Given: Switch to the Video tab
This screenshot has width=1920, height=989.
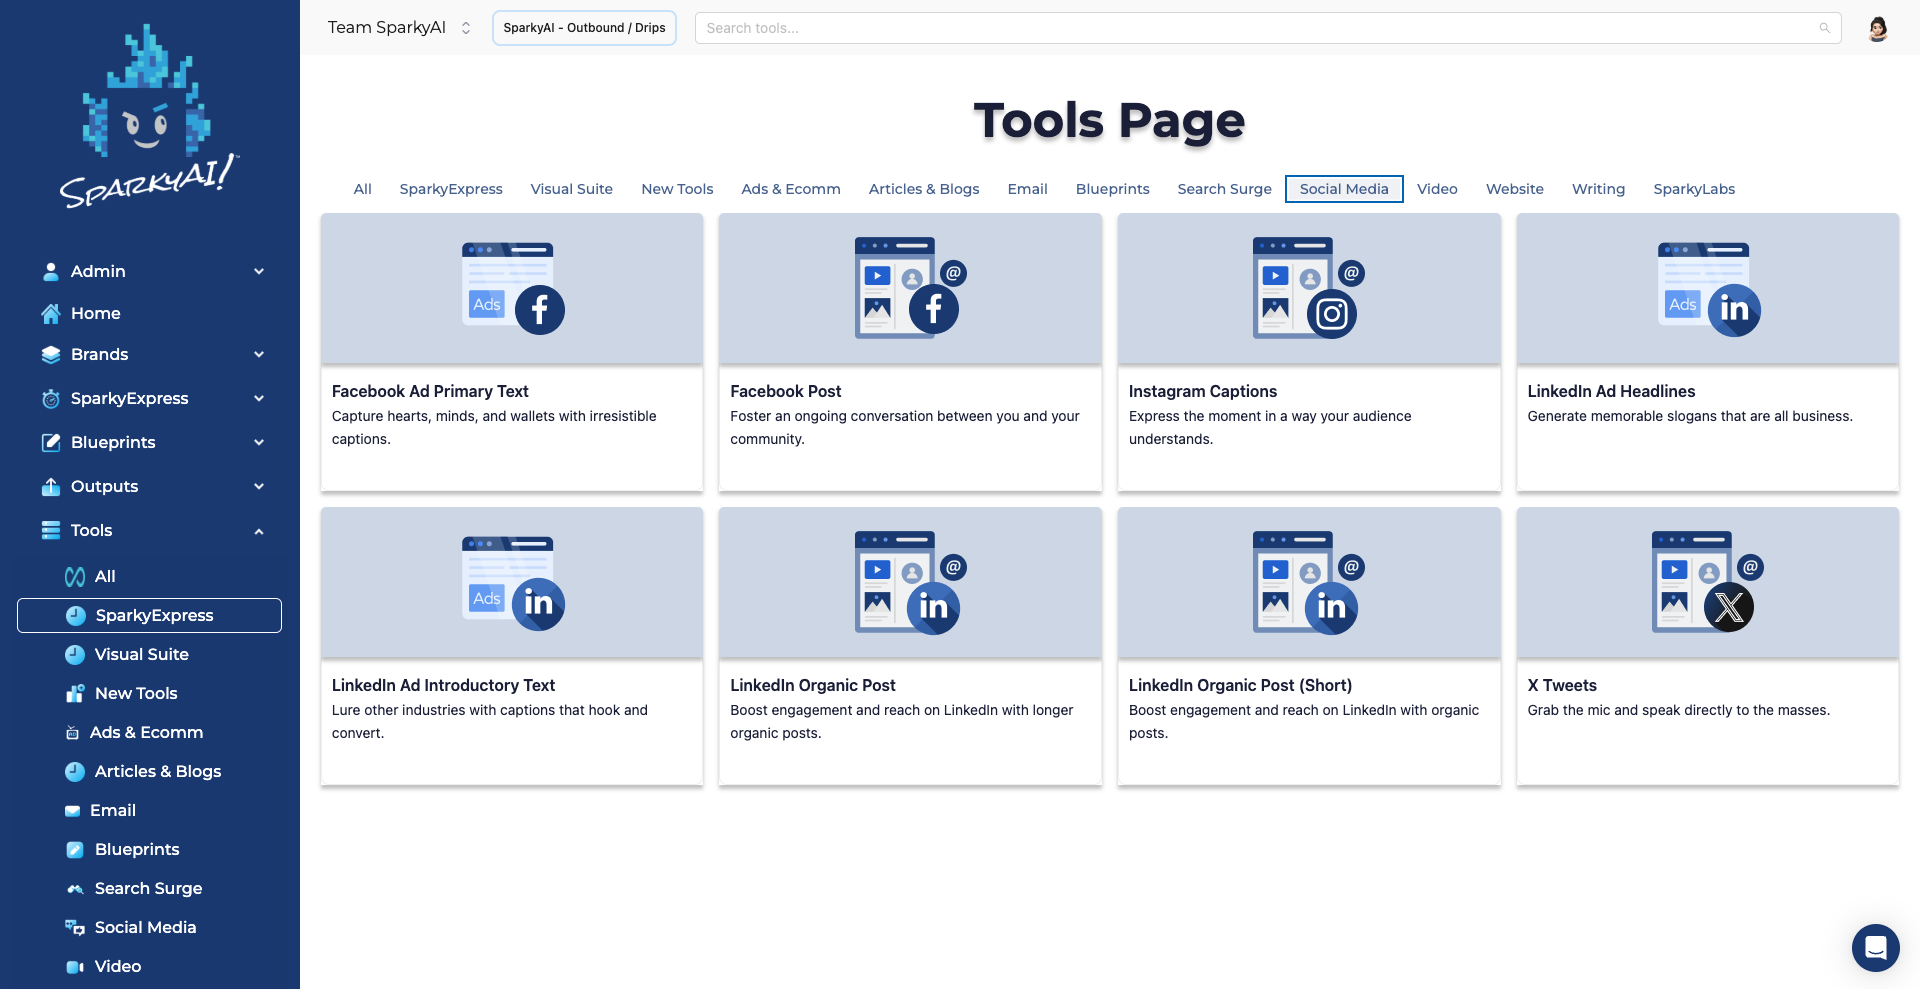Looking at the screenshot, I should [x=1436, y=189].
